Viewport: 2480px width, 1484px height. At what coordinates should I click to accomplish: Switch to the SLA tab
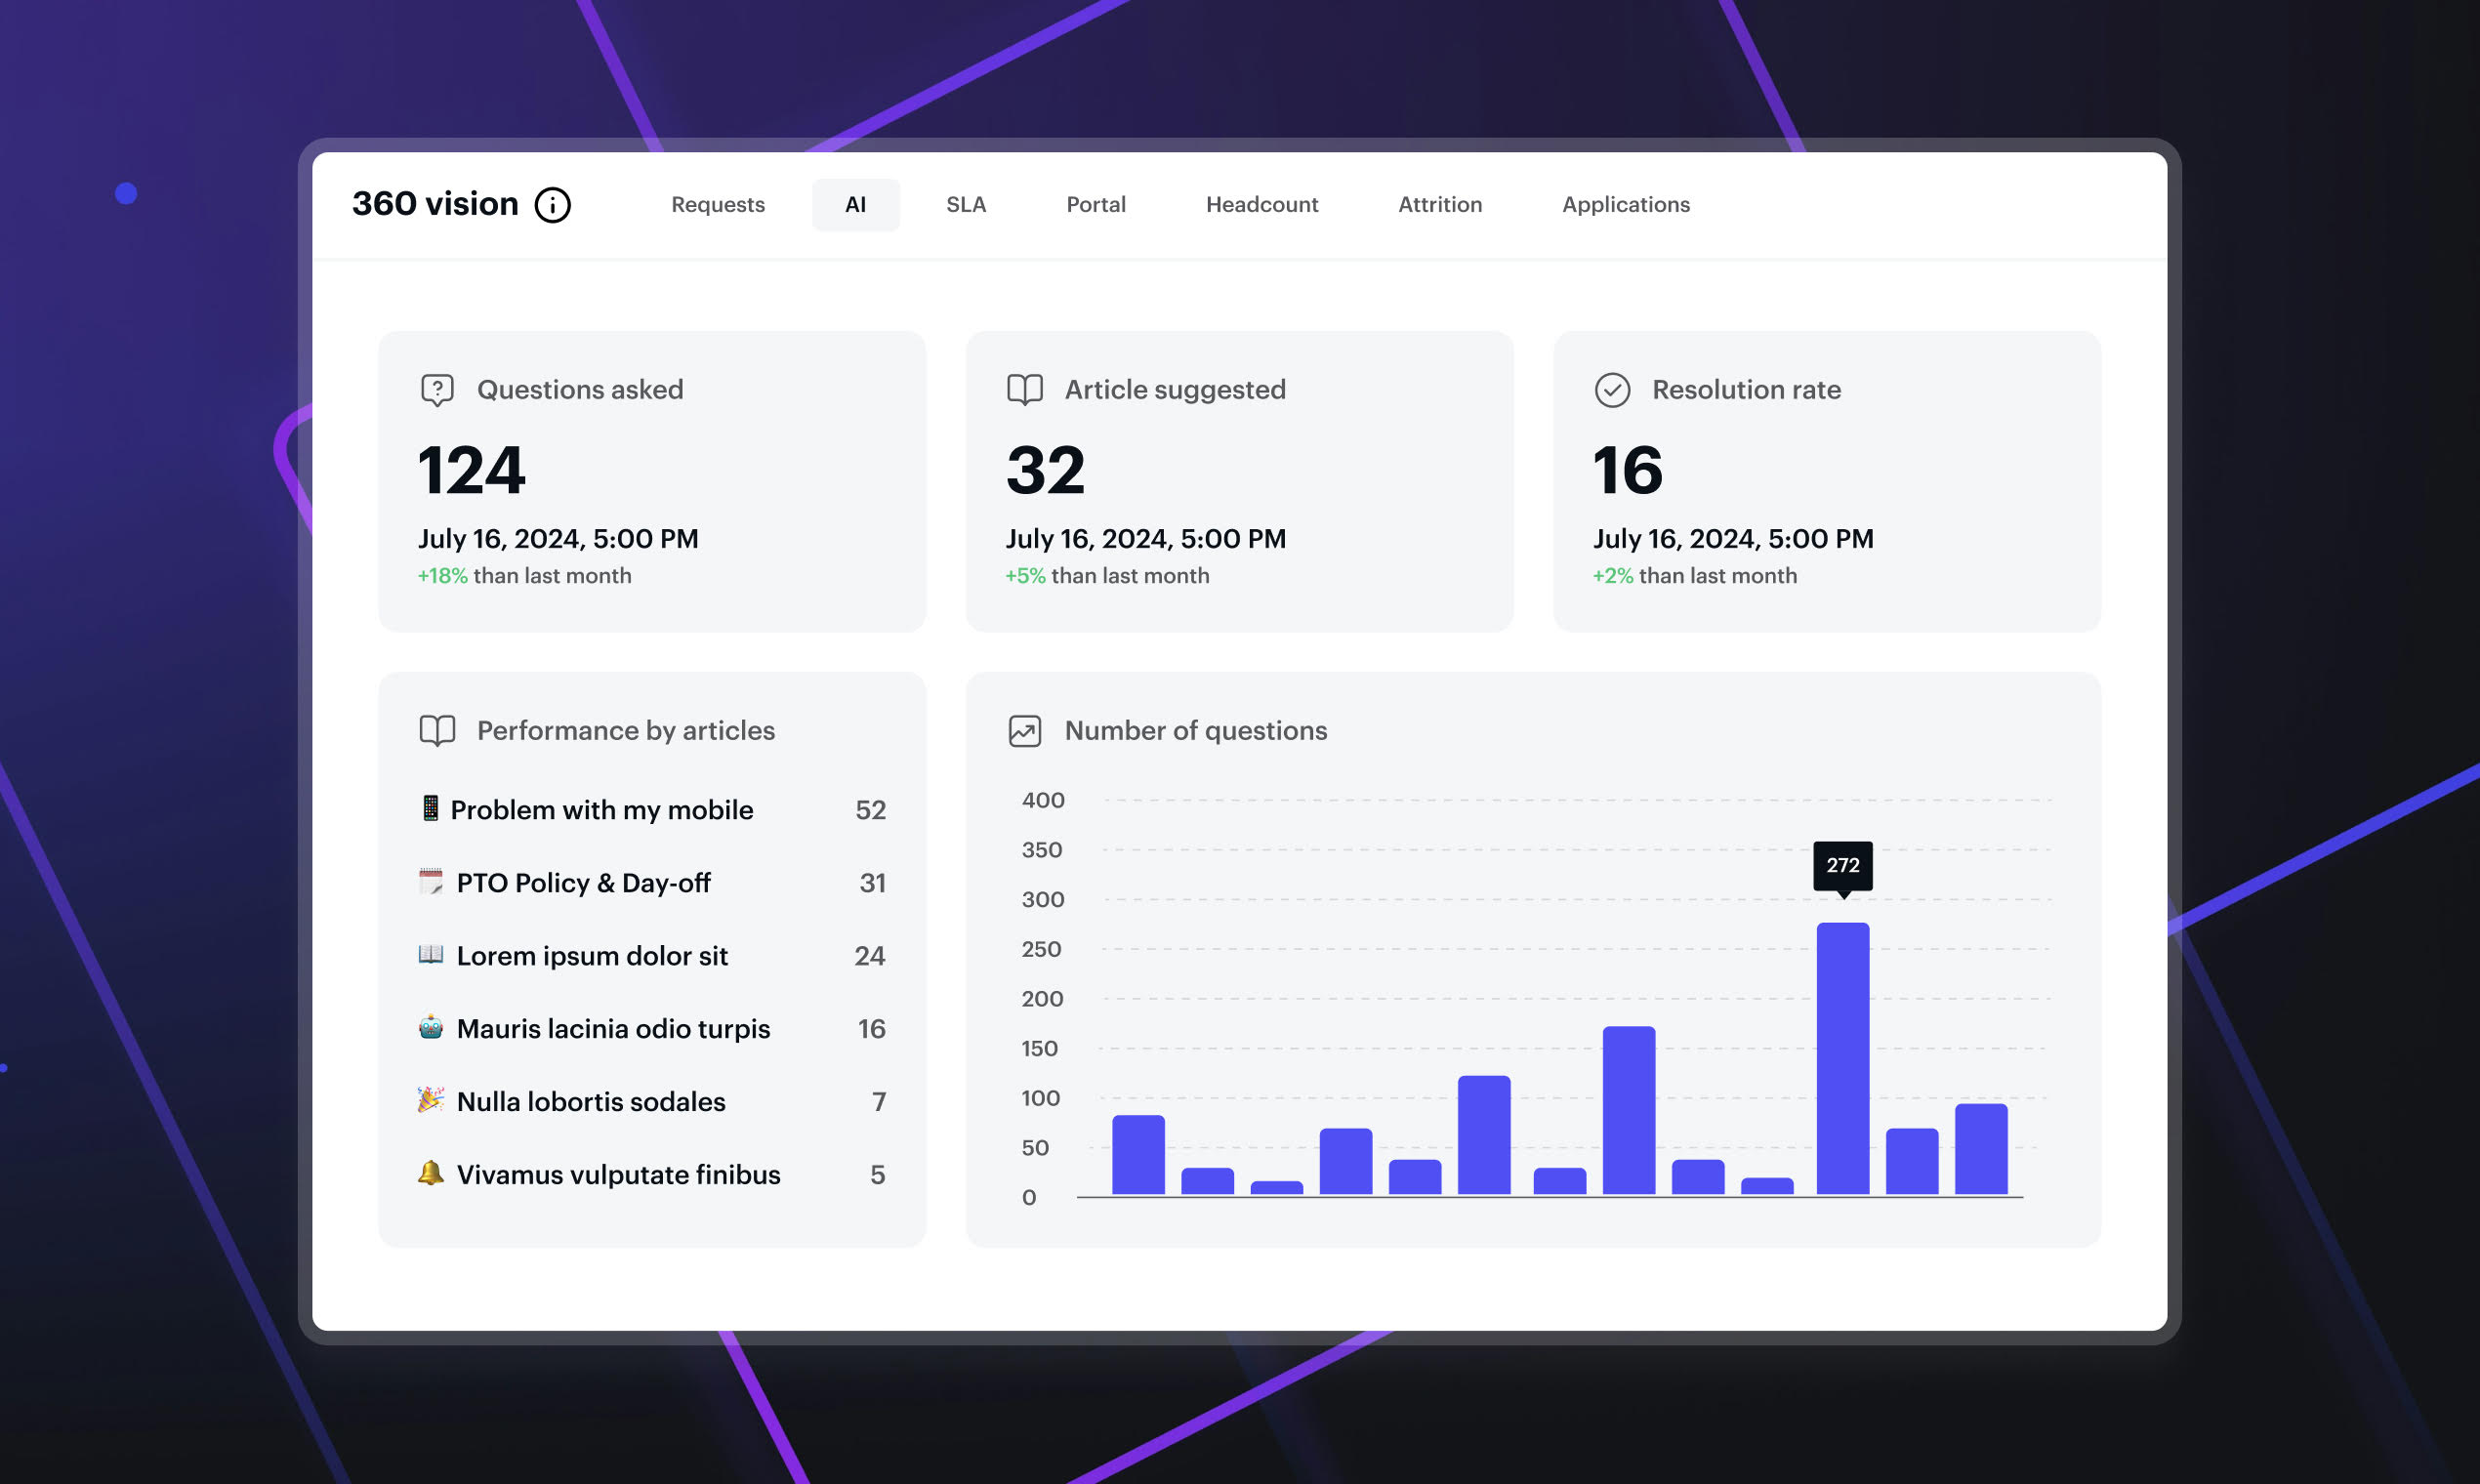point(966,205)
